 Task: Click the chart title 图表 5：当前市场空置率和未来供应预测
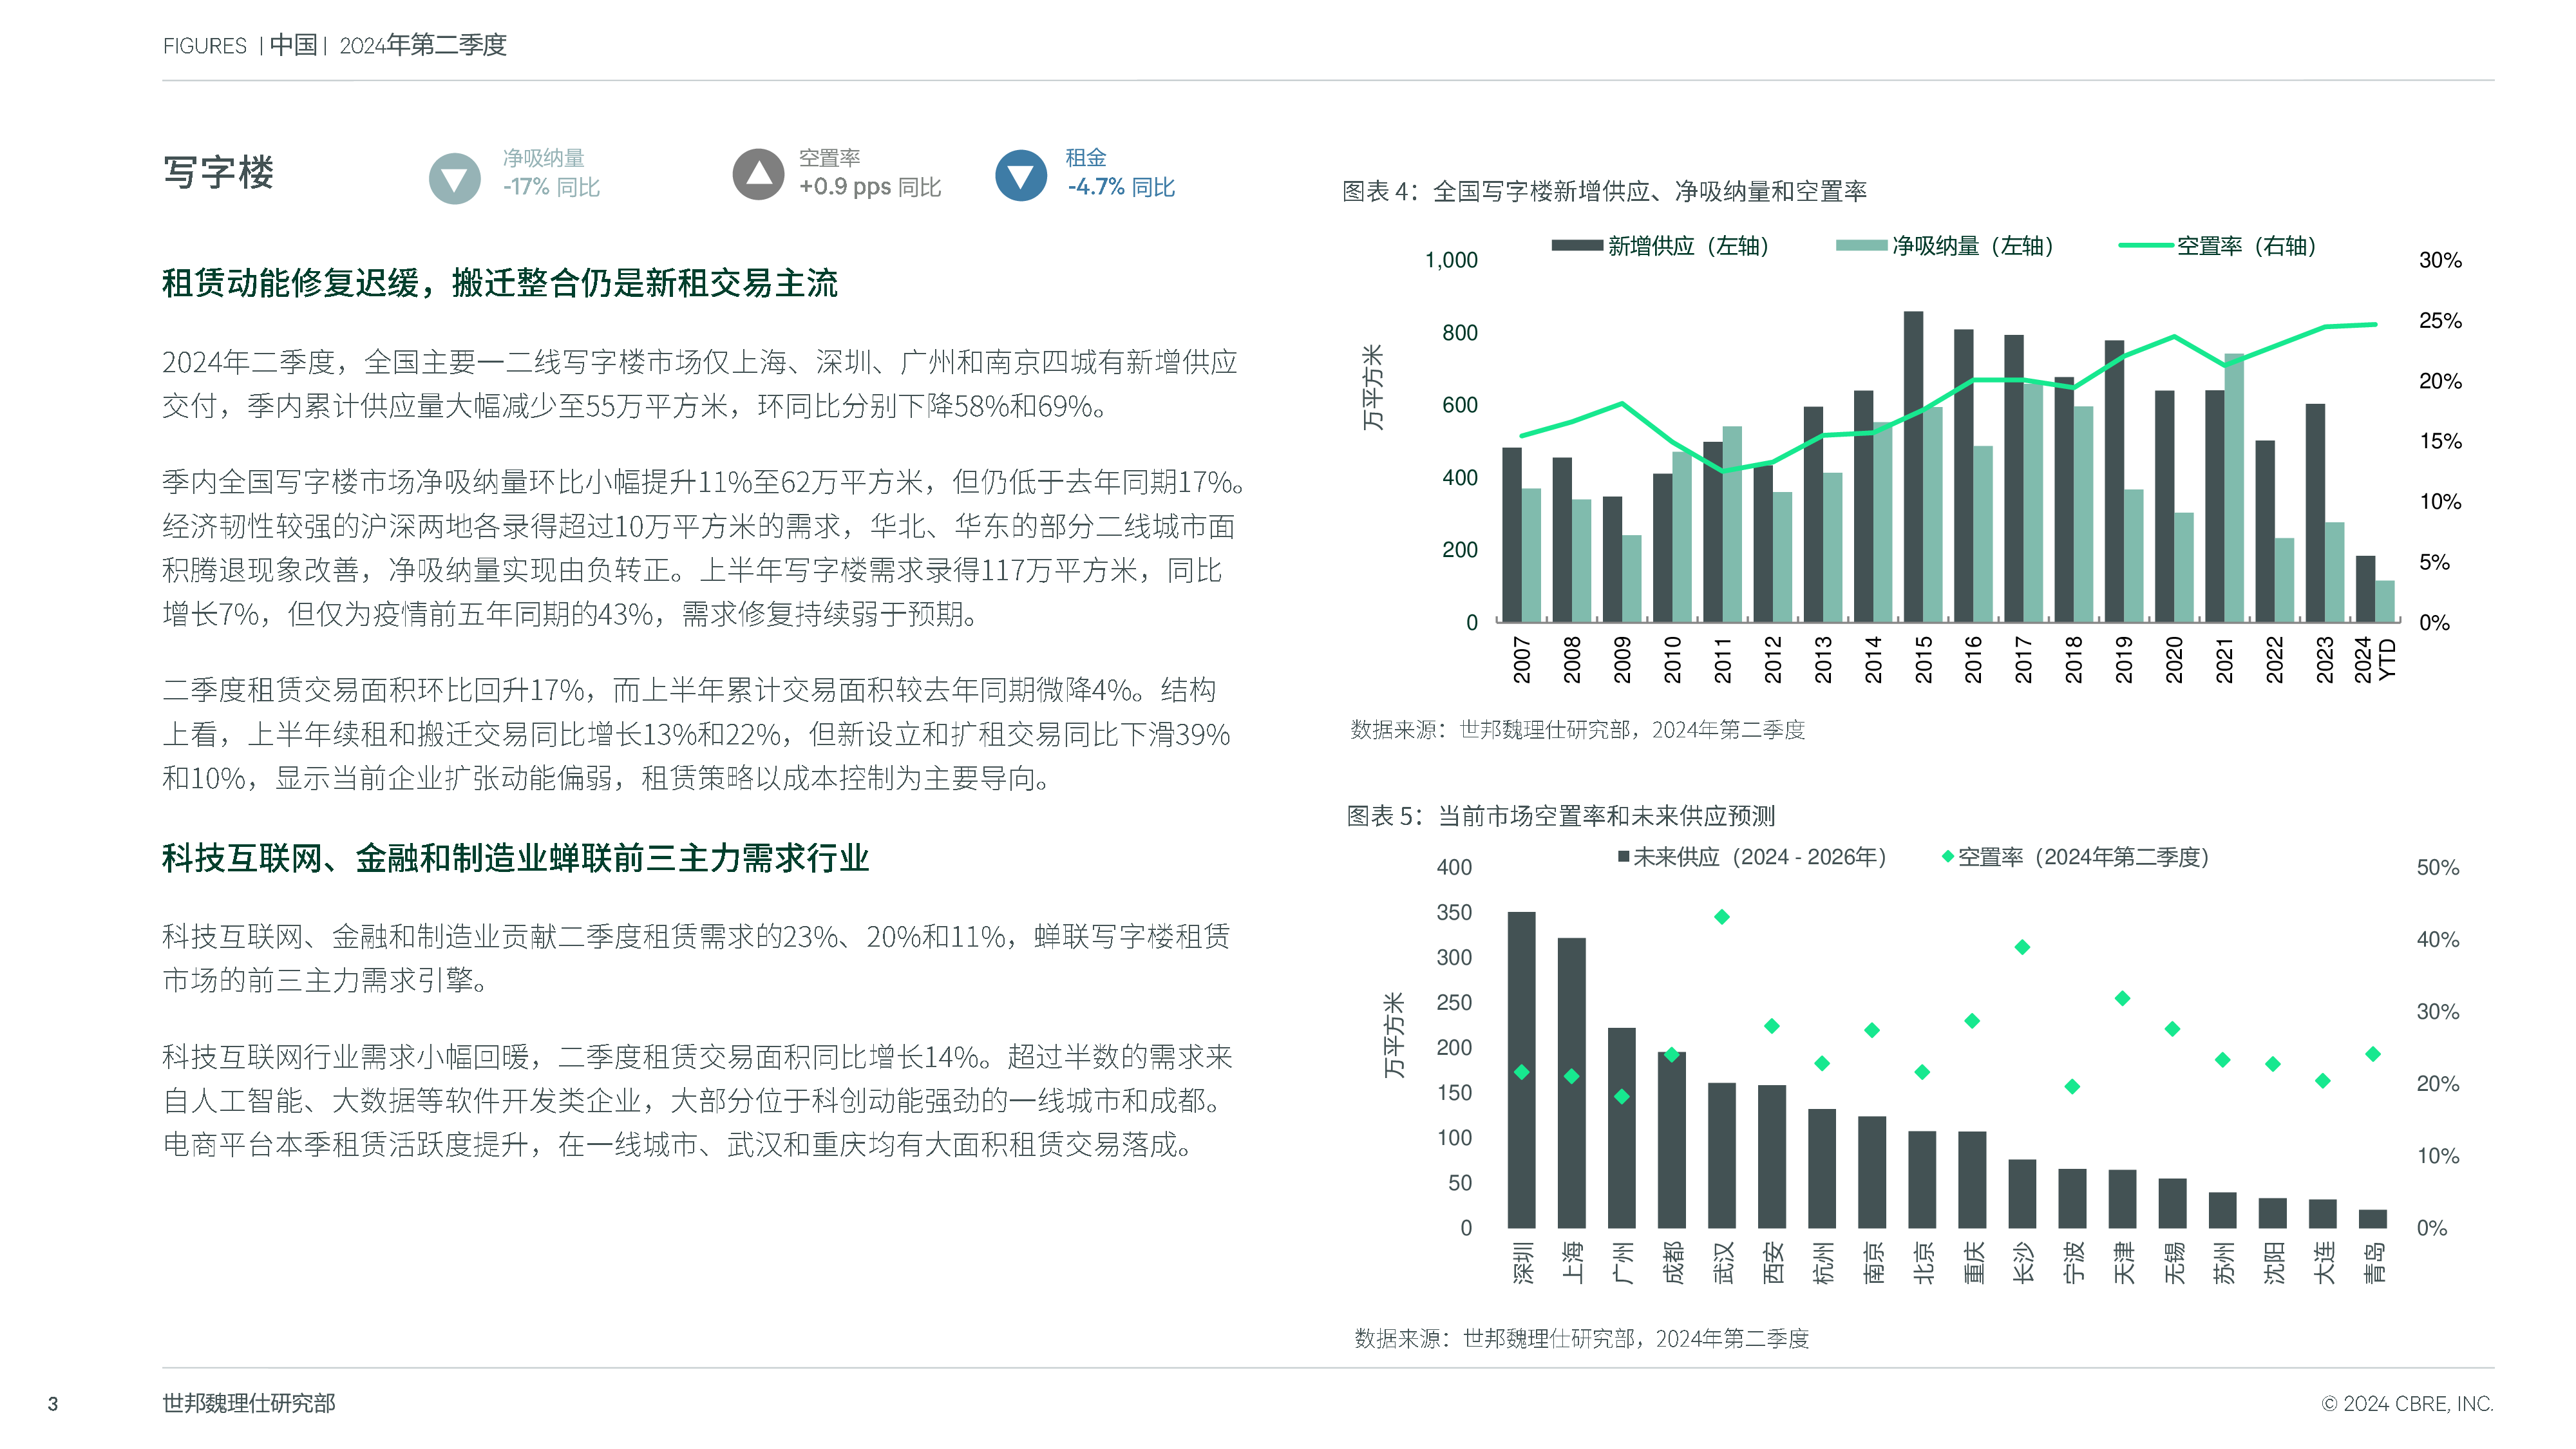click(1561, 816)
